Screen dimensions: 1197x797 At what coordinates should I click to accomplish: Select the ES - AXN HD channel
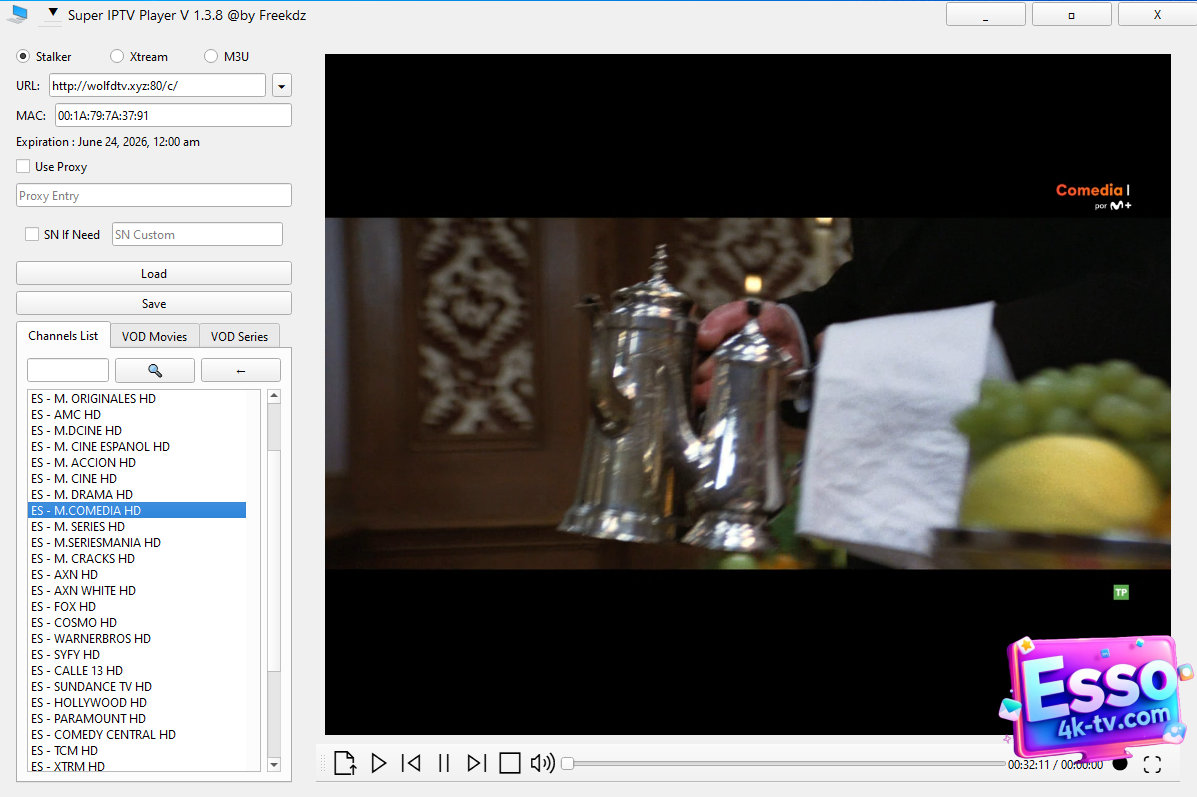coord(64,574)
